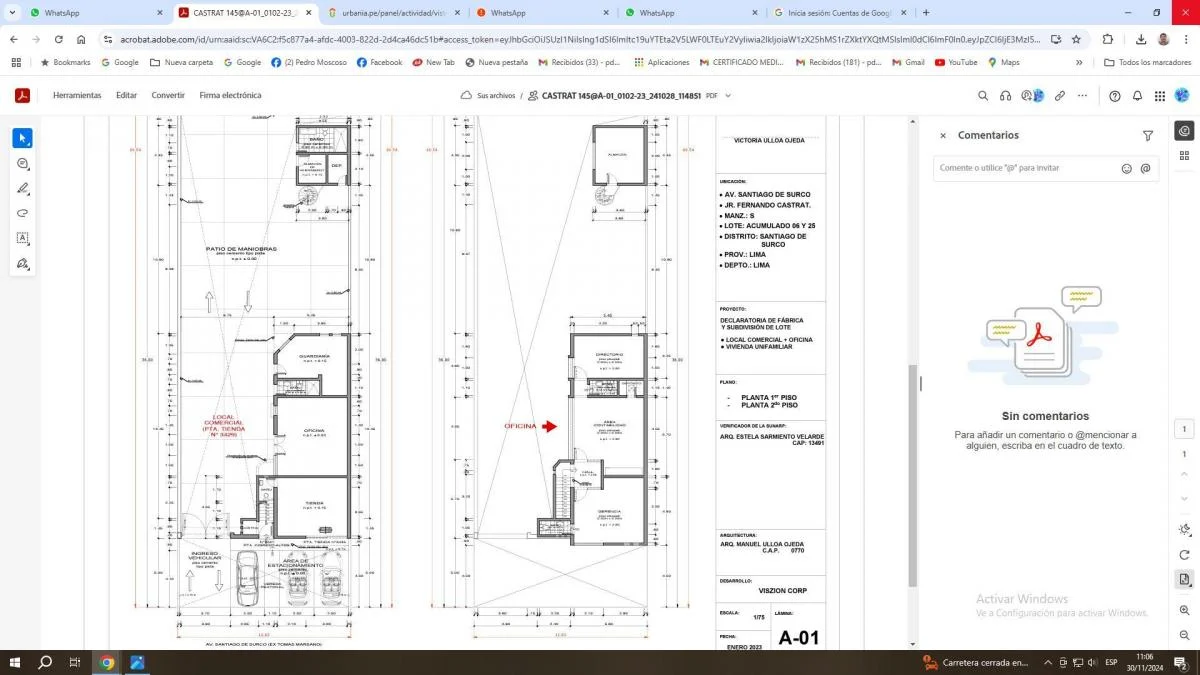Viewport: 1200px width, 675px height.
Task: Open the page display view options icon
Action: pos(1185,579)
